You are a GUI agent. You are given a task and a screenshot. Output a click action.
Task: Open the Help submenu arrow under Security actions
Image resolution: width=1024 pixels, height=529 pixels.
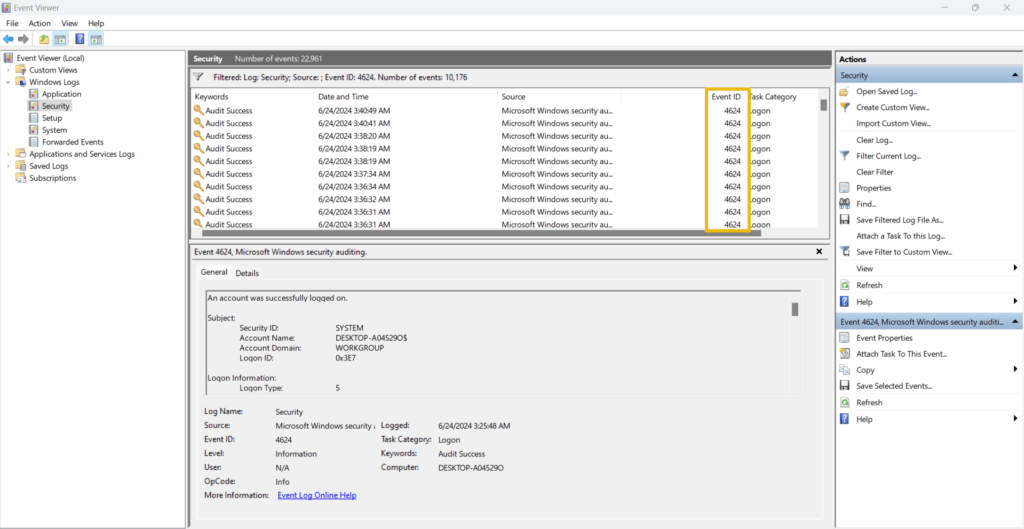1016,302
